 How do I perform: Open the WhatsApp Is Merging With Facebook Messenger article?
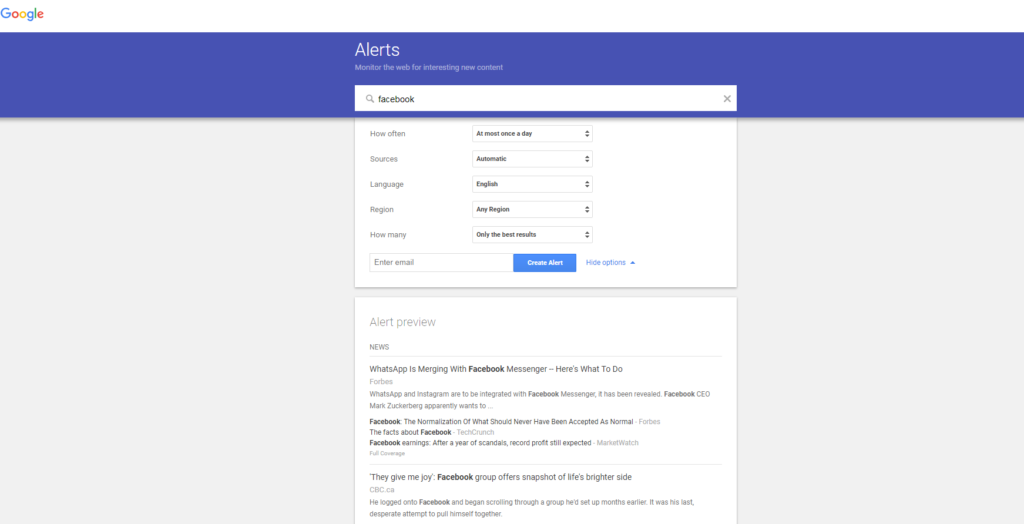tap(496, 369)
